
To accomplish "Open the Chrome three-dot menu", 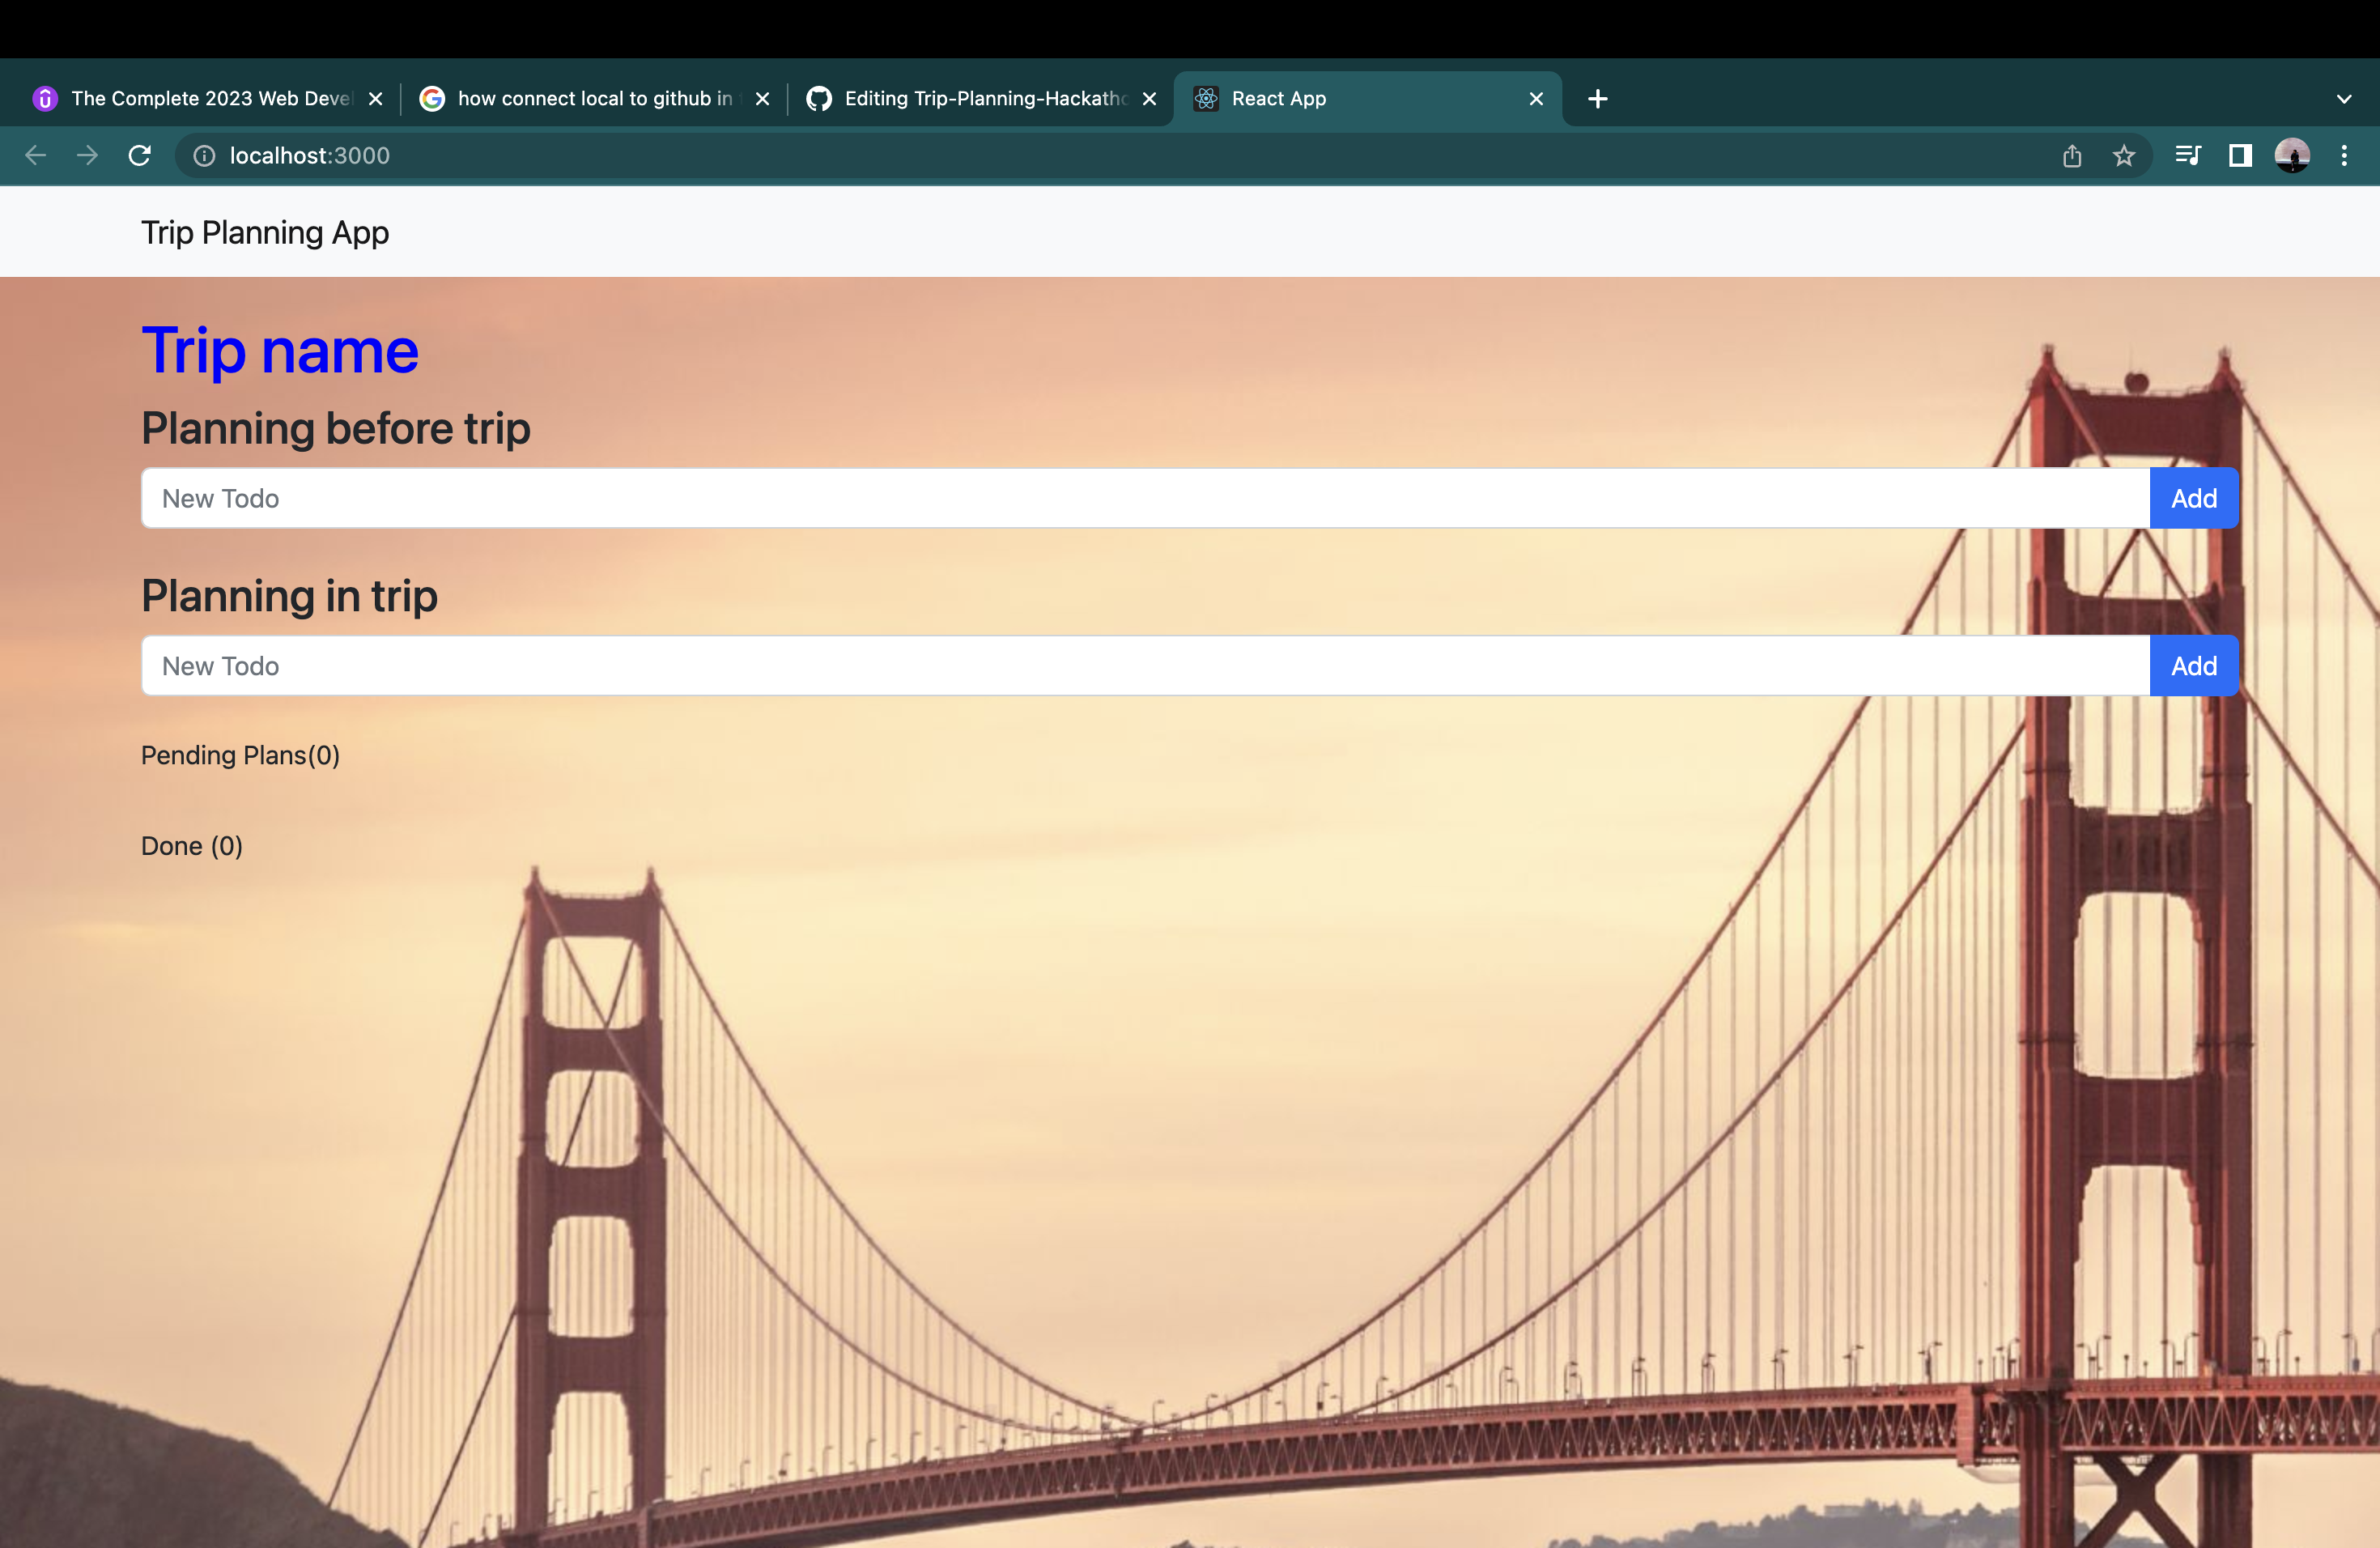I will (2344, 155).
